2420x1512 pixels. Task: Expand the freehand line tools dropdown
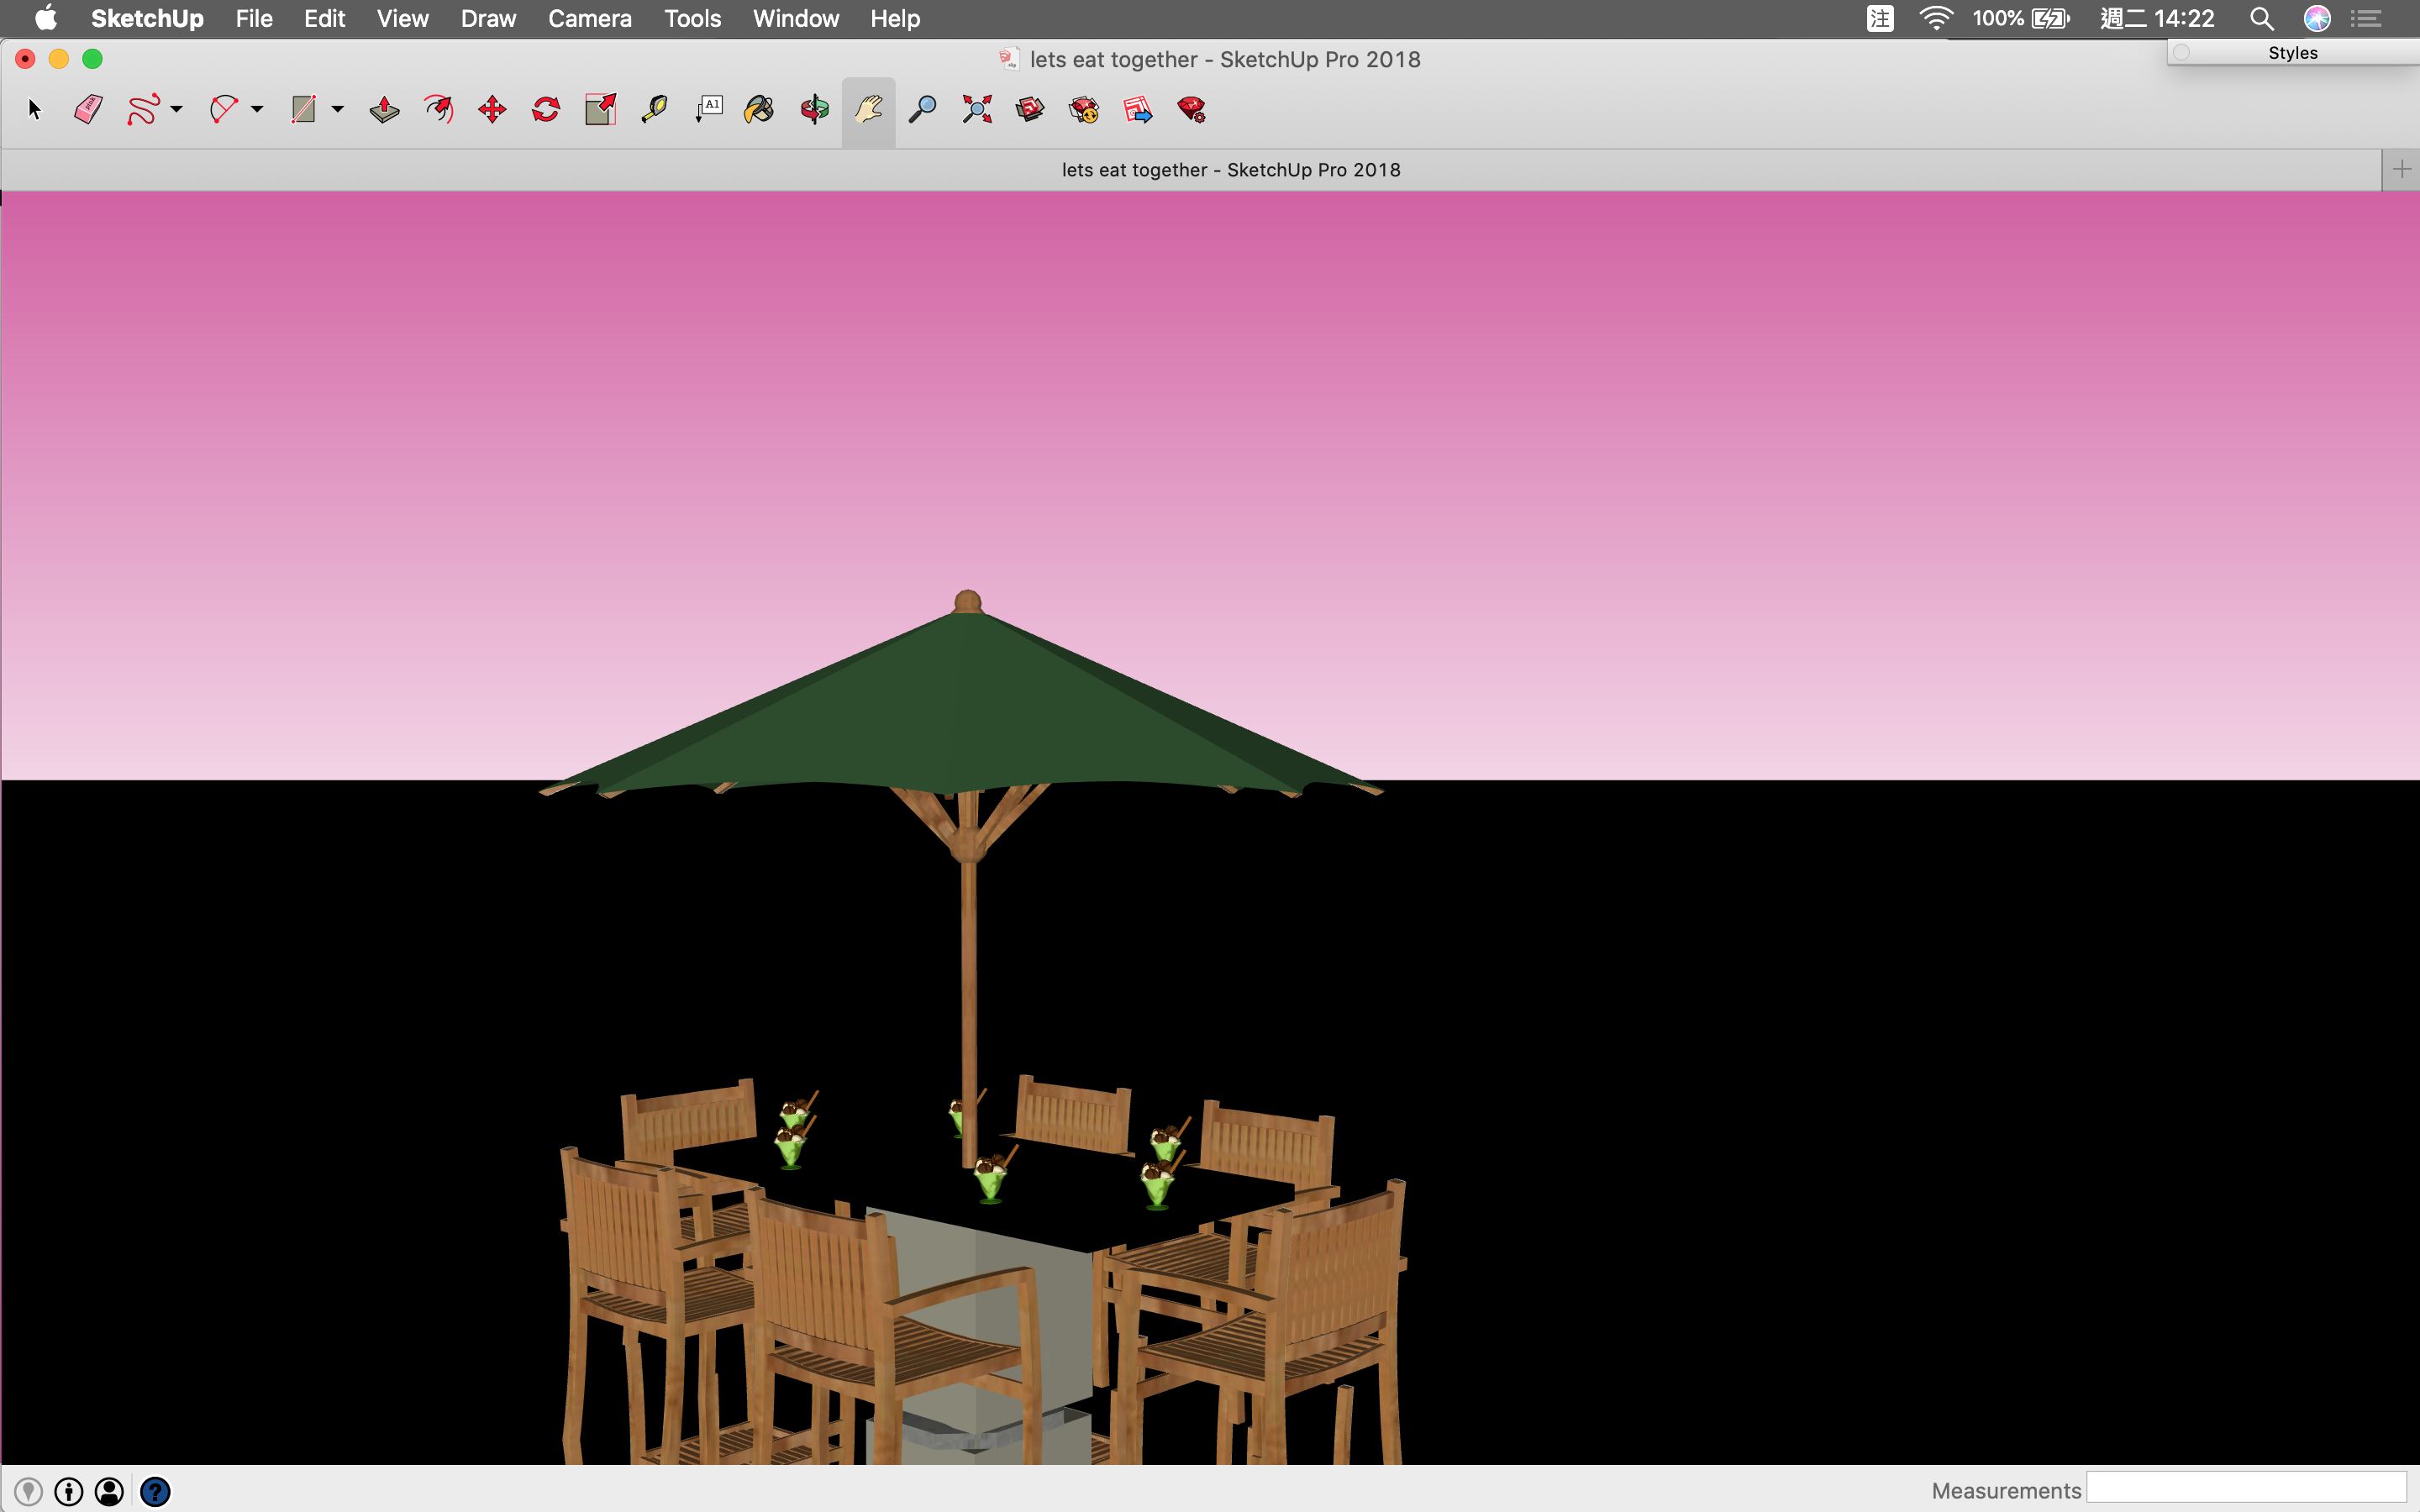coord(177,109)
